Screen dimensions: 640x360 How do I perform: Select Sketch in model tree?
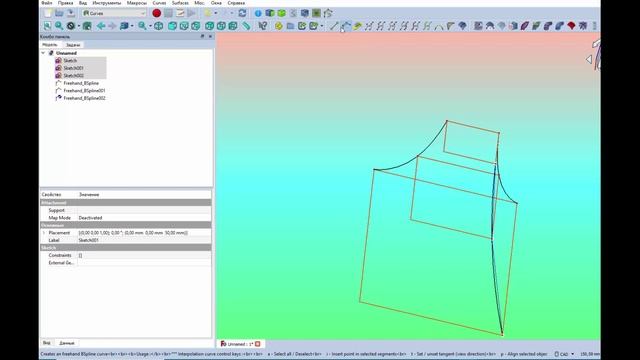tap(70, 60)
